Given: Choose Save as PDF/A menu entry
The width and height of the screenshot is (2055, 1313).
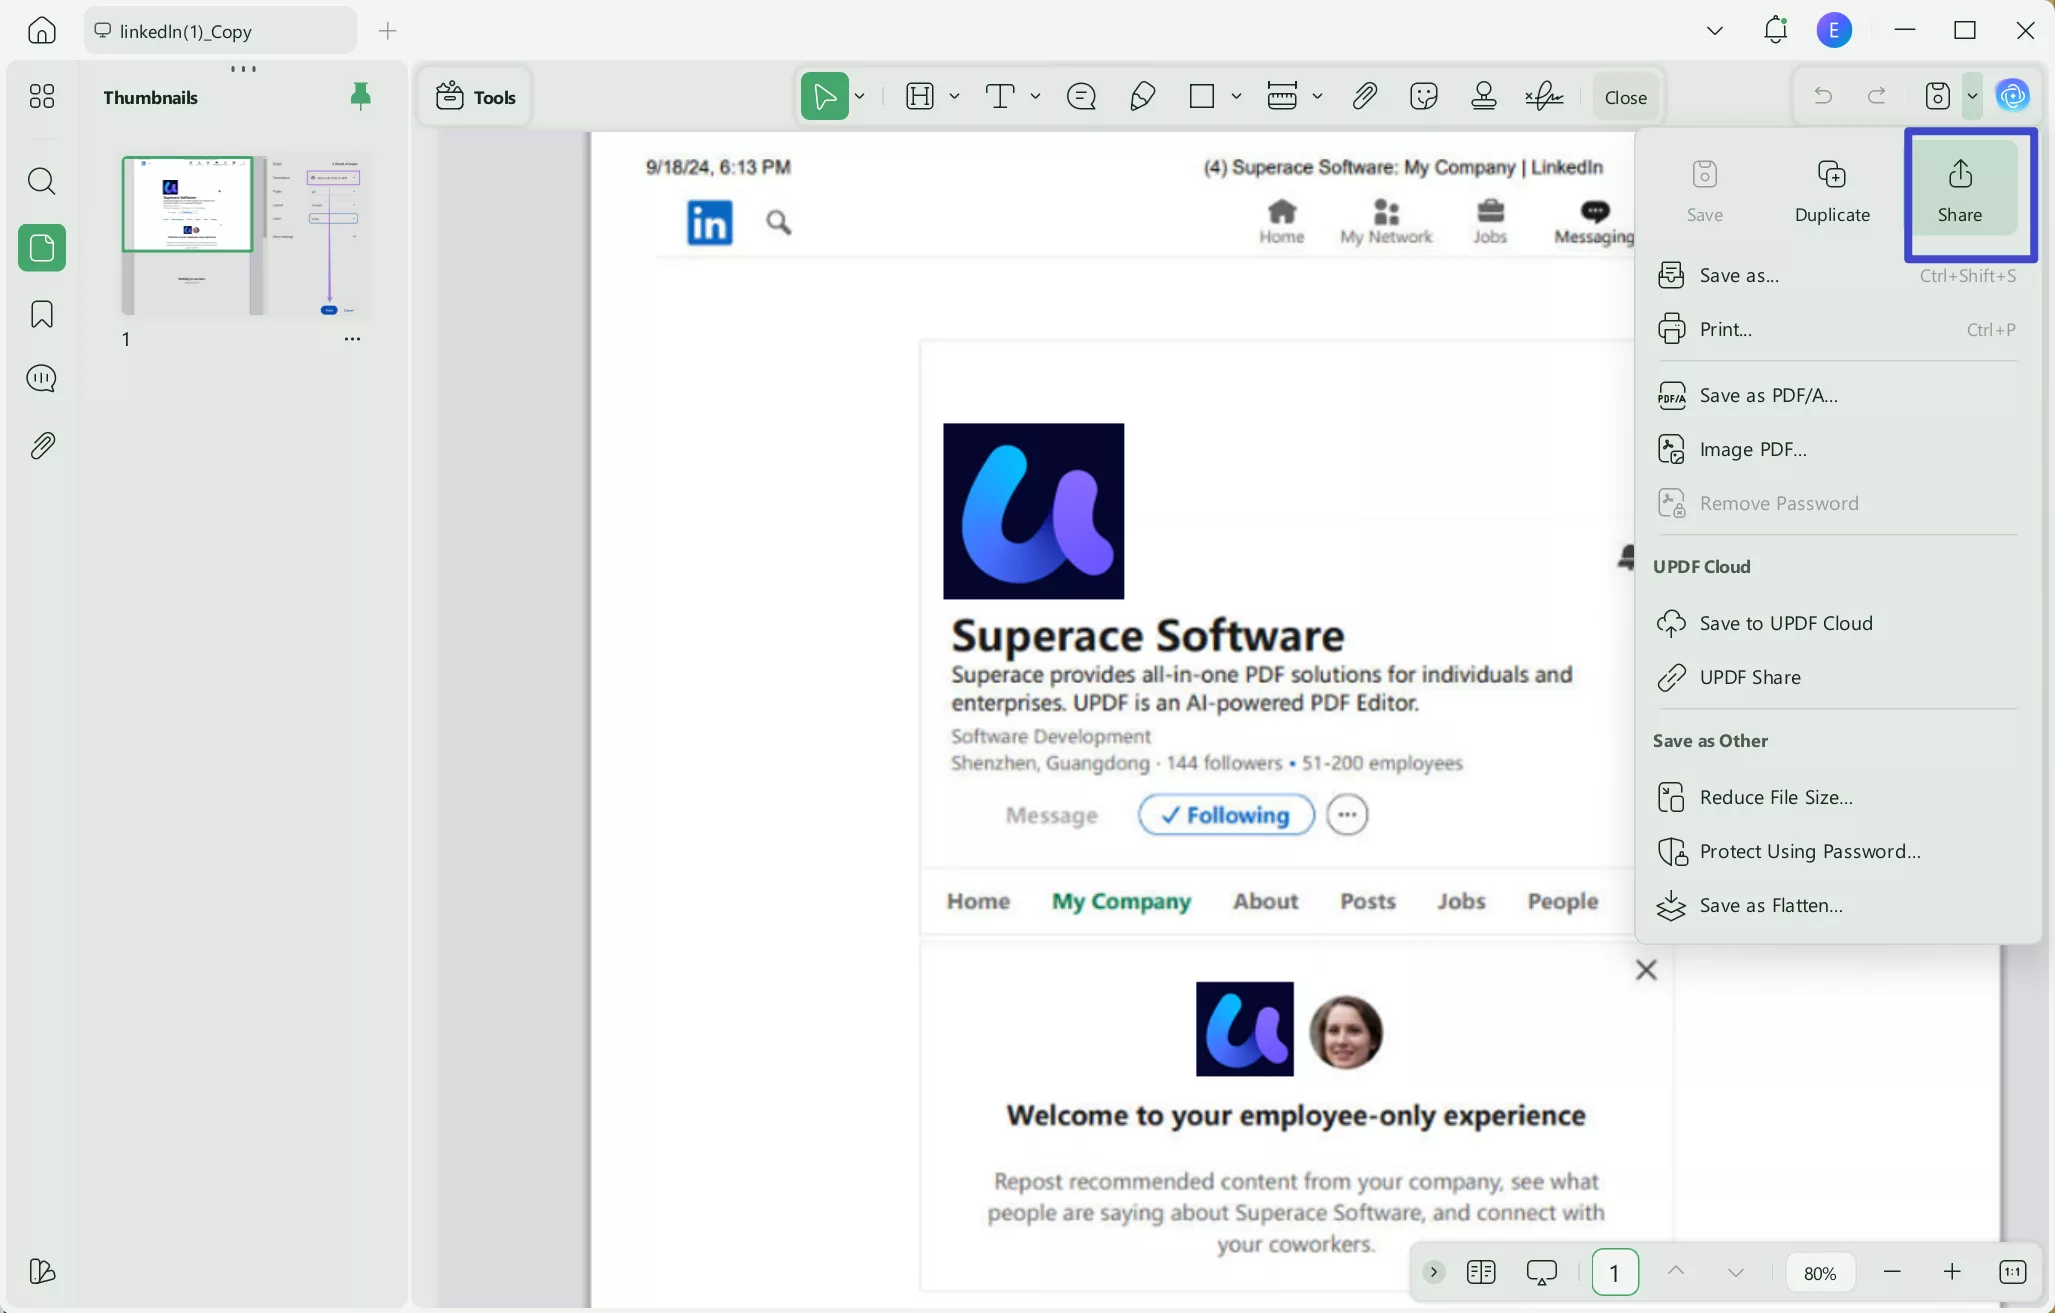Looking at the screenshot, I should [x=1768, y=395].
